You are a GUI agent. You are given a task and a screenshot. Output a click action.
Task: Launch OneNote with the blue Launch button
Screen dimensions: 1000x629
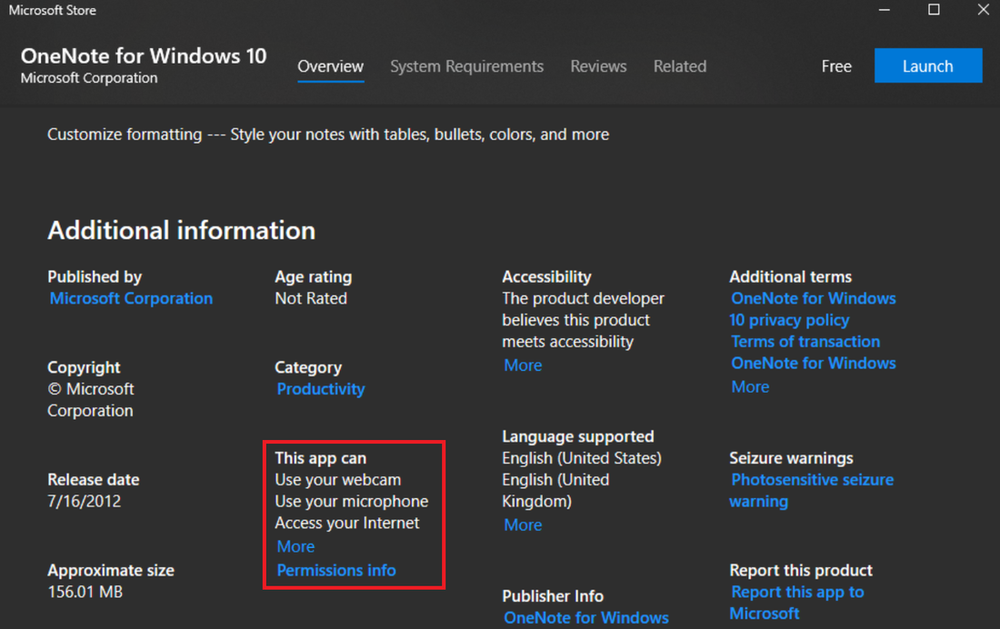[x=928, y=66]
